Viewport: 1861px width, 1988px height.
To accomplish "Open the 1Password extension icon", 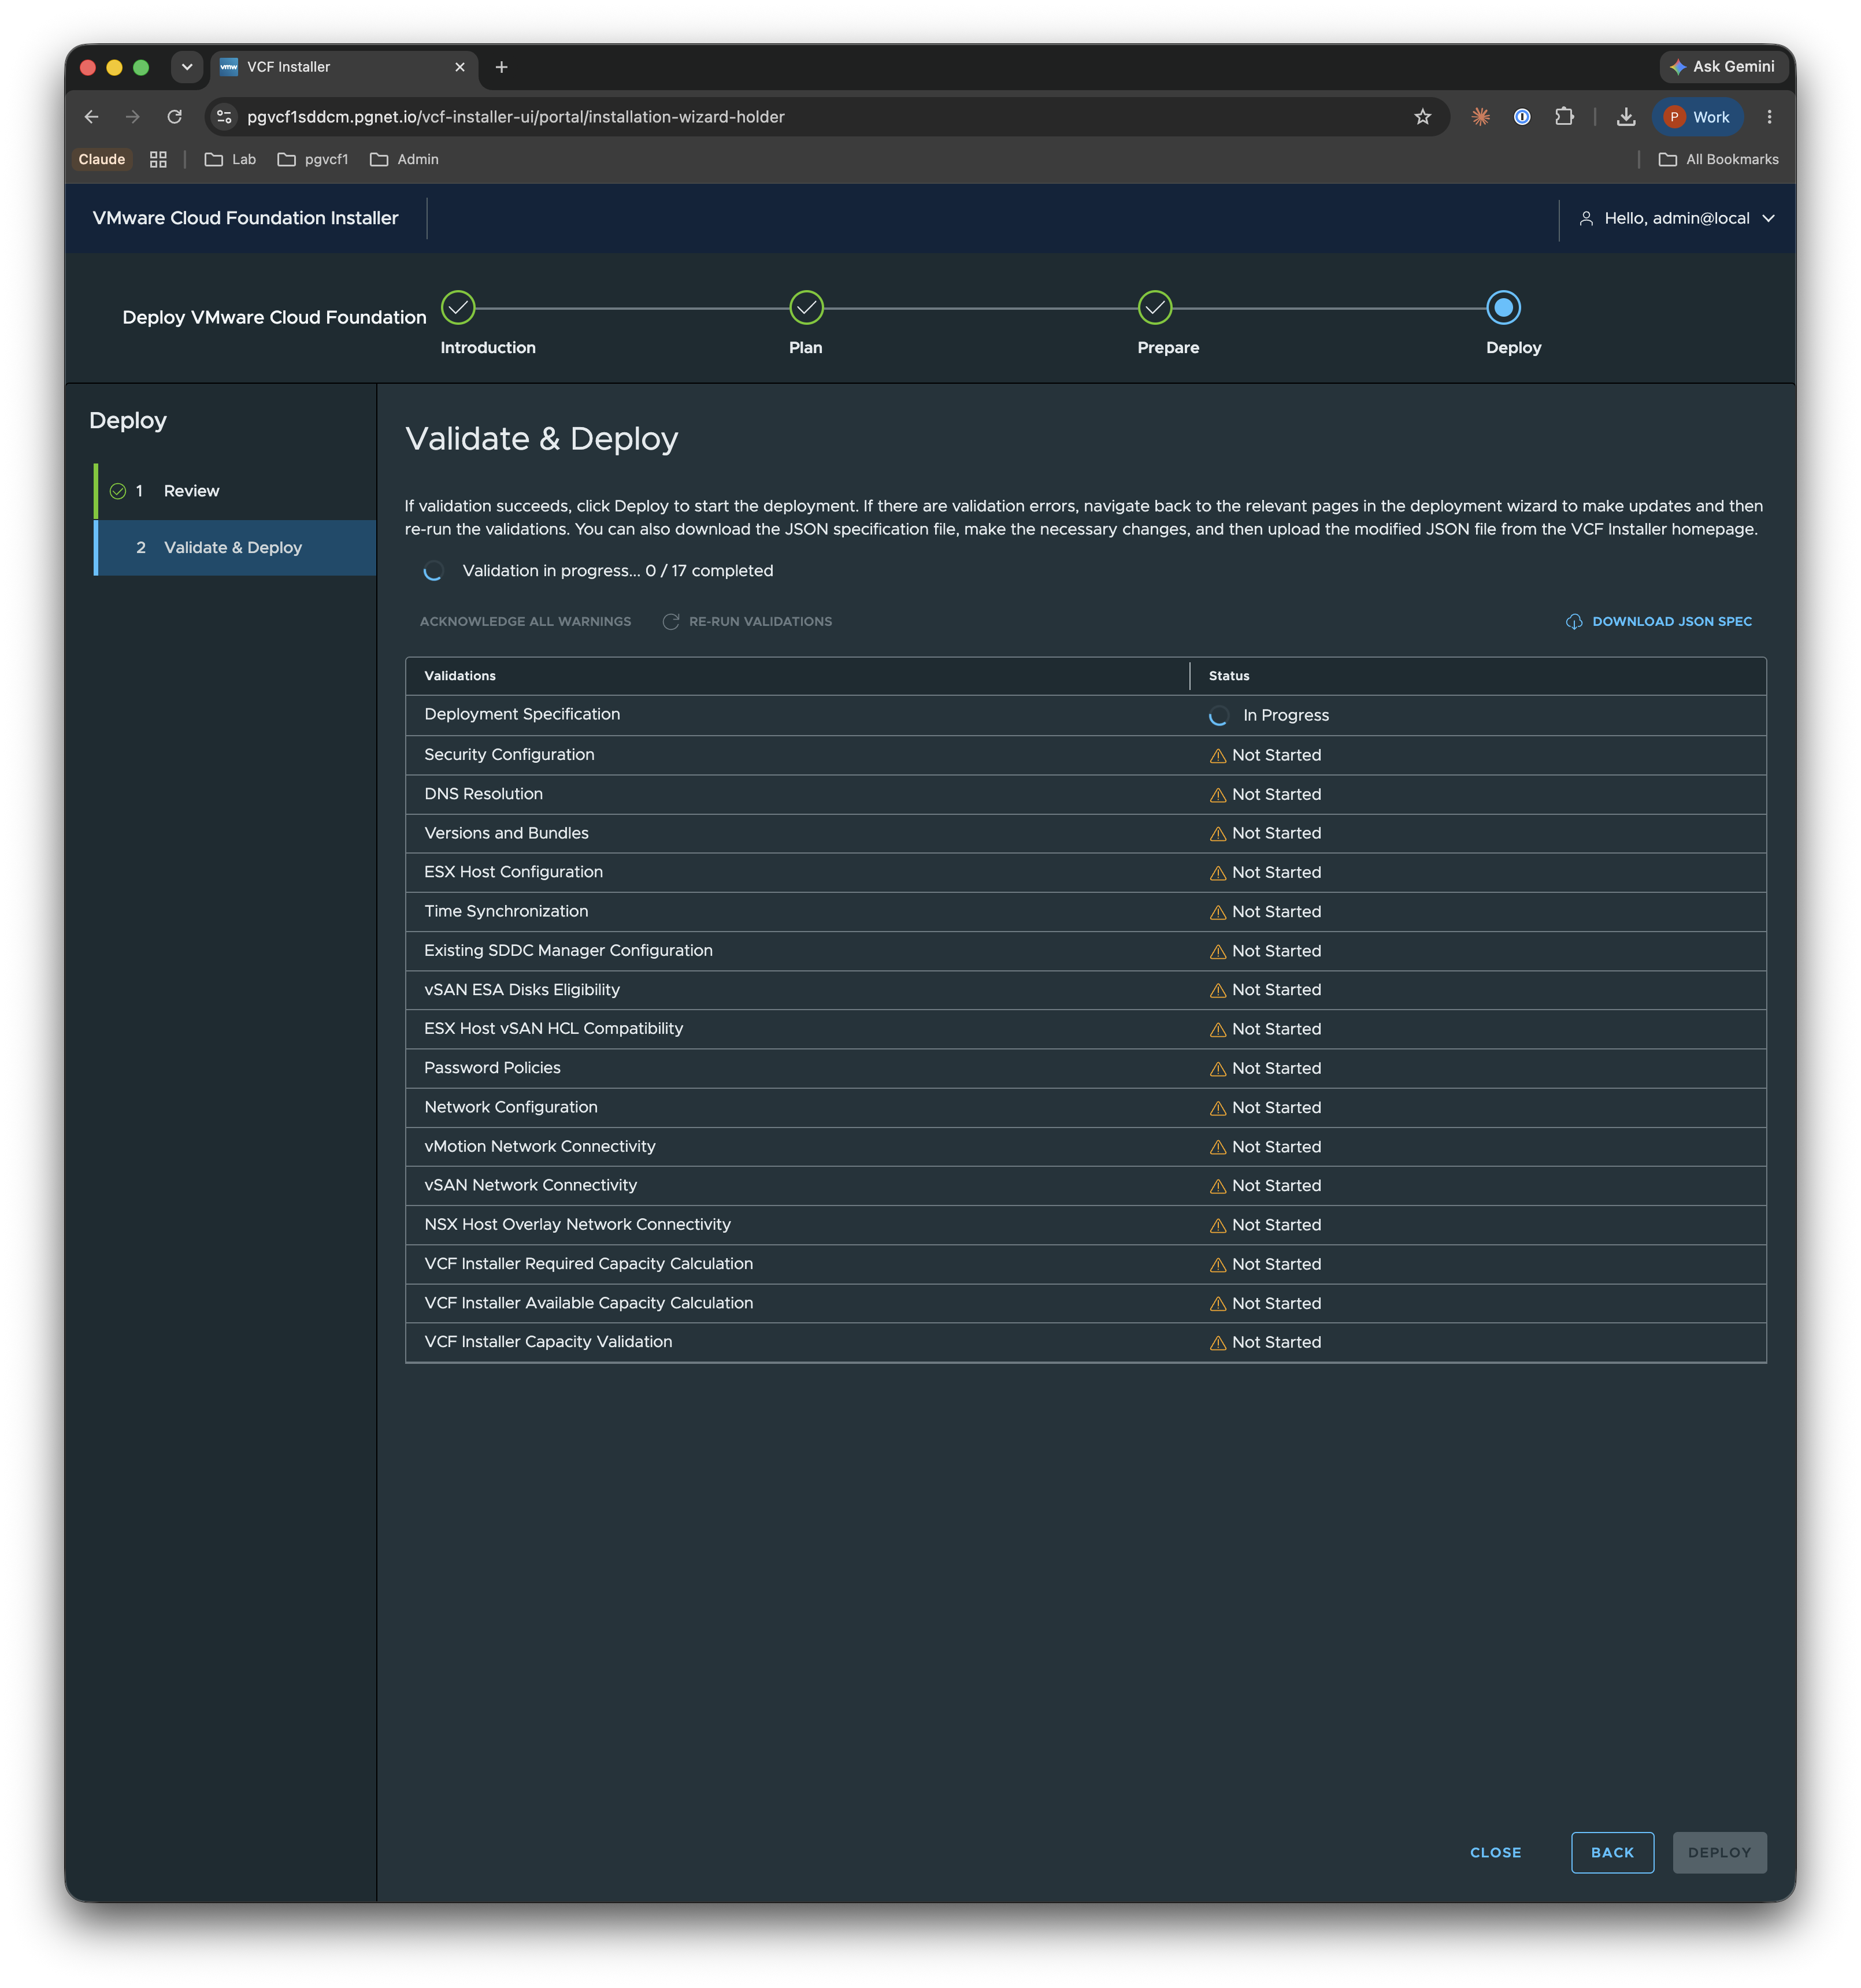I will (1521, 117).
